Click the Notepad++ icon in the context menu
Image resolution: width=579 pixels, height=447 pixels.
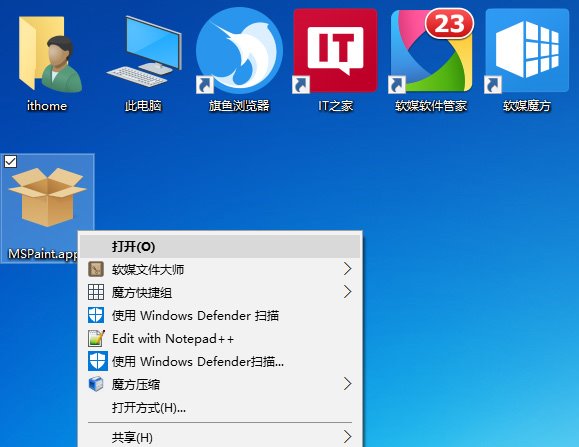tap(96, 338)
